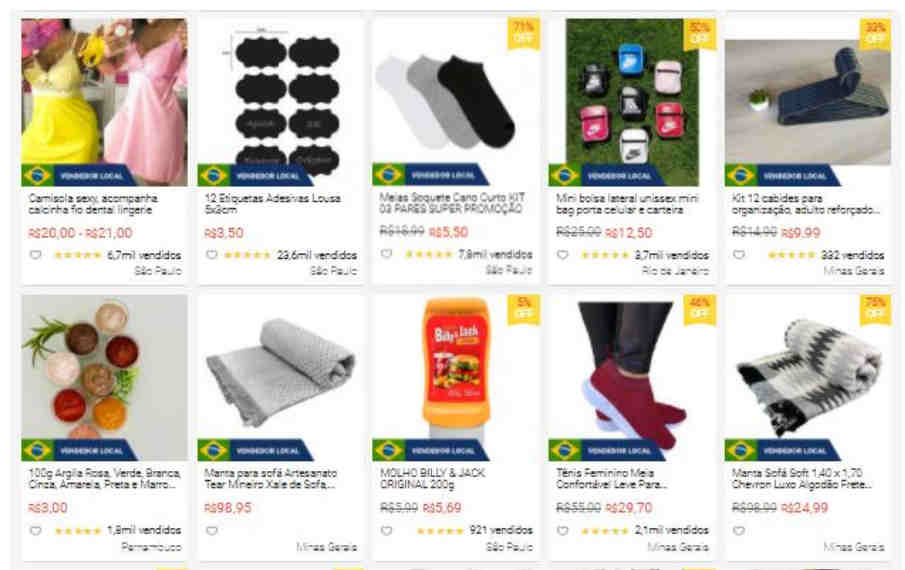This screenshot has width=905, height=570.
Task: Click the 75% OFF tag on chevron blanket
Action: click(x=875, y=309)
